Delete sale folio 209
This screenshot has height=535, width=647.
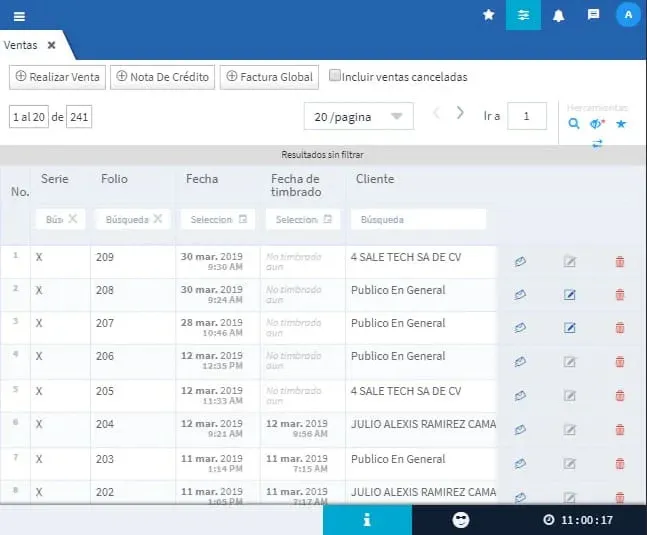tap(620, 262)
